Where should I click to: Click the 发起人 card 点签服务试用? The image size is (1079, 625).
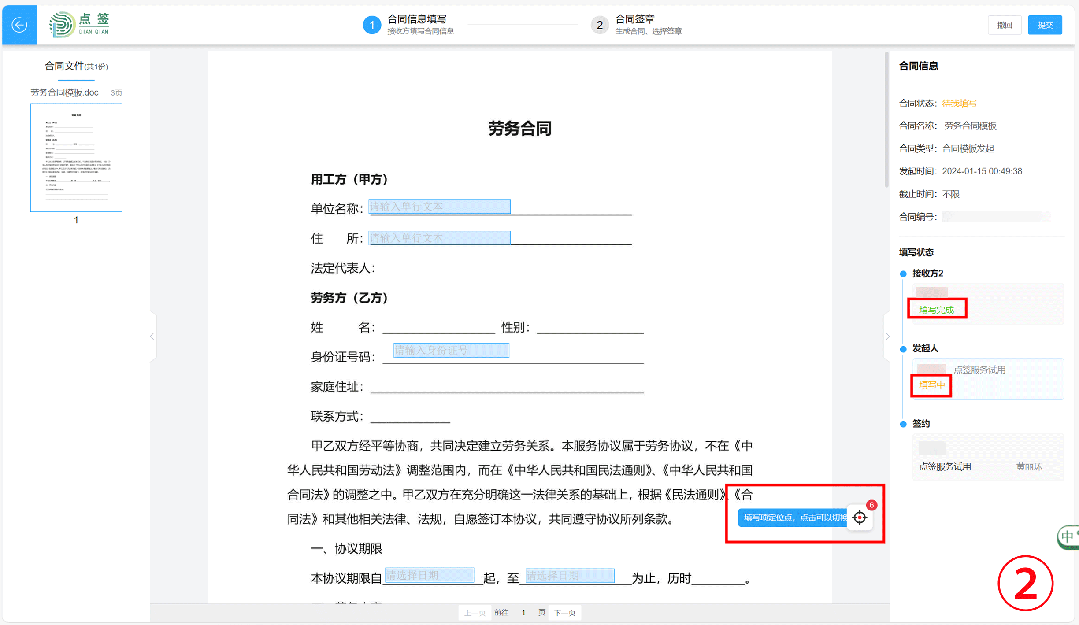tap(987, 379)
